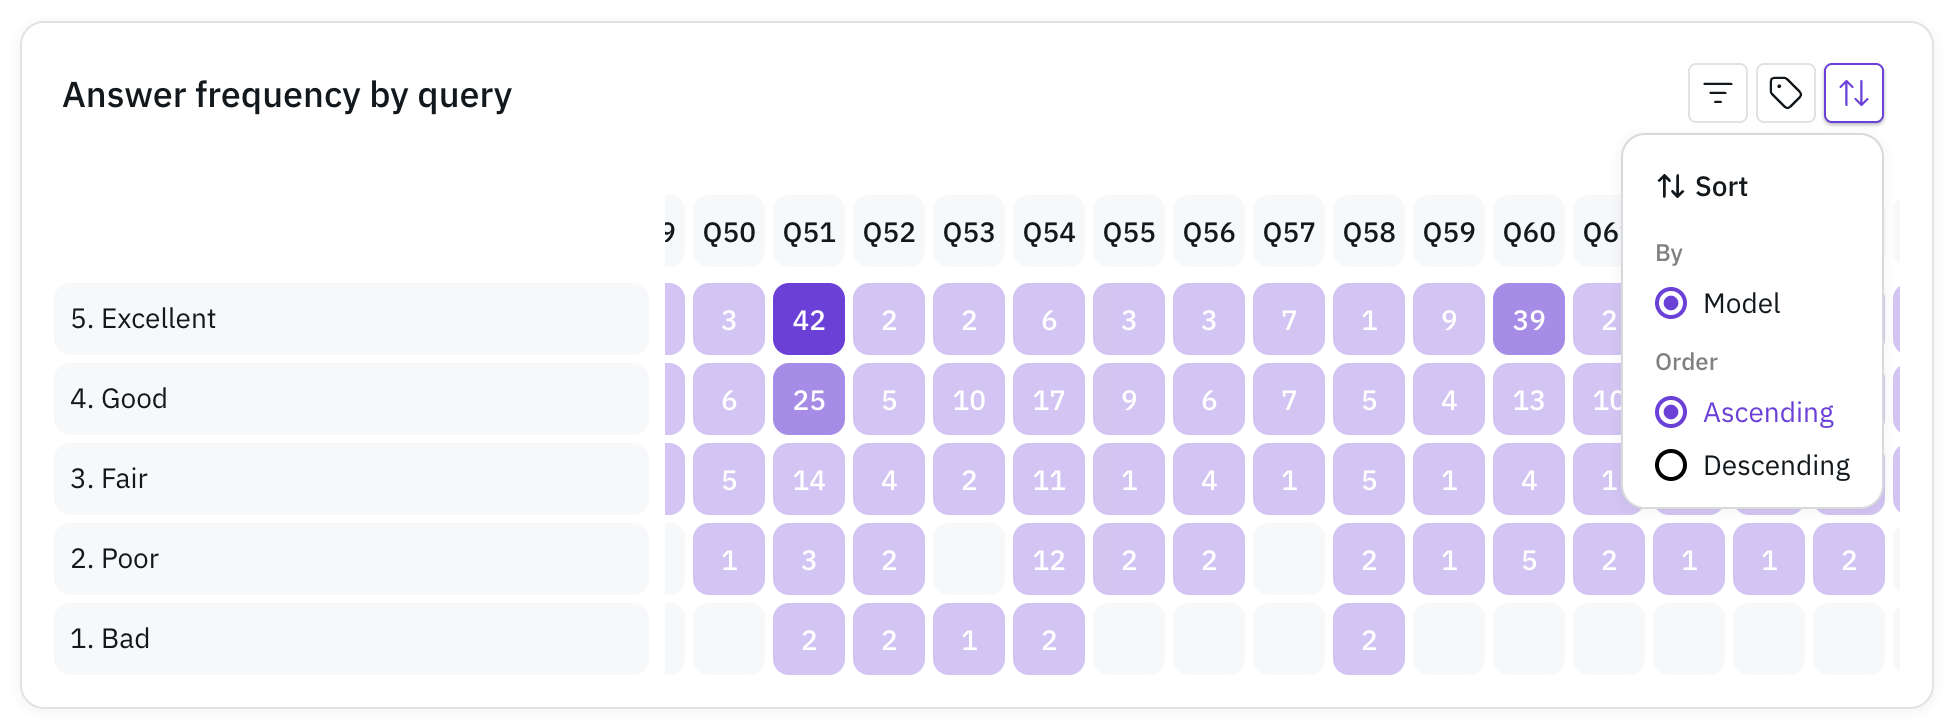
Task: Toggle the sort arrows button
Action: coord(1853,93)
